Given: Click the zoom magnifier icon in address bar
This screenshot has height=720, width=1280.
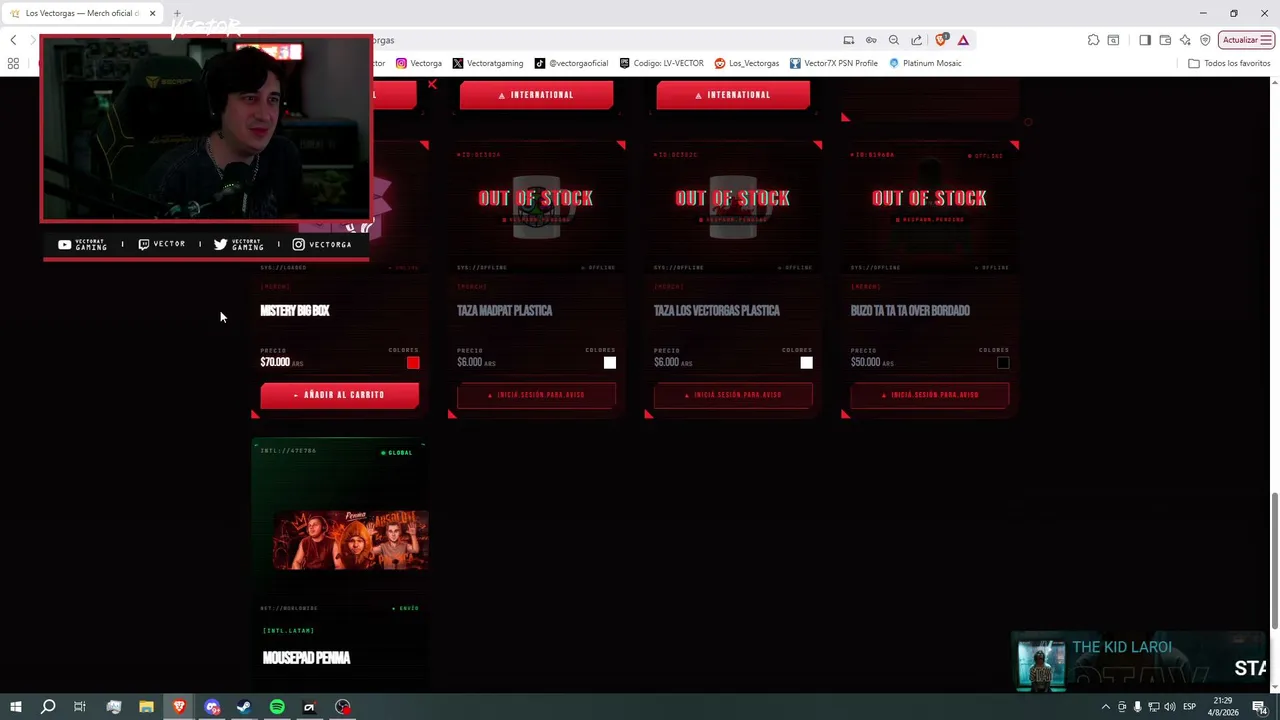Looking at the screenshot, I should coord(894,40).
